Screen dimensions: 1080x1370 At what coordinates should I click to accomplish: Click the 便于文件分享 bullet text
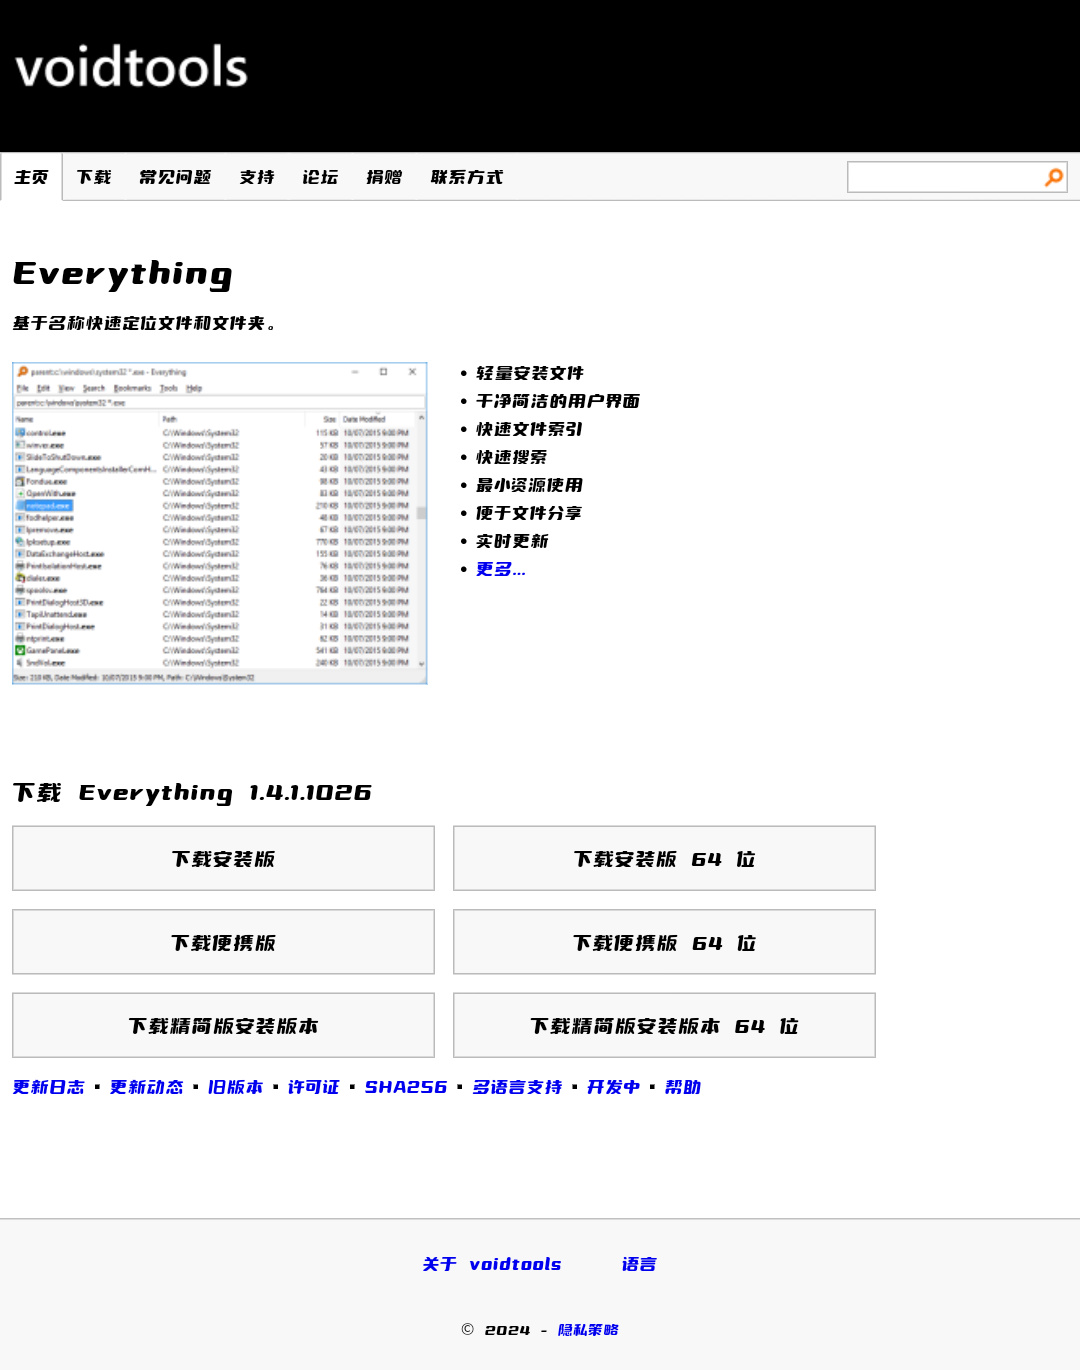coord(530,513)
